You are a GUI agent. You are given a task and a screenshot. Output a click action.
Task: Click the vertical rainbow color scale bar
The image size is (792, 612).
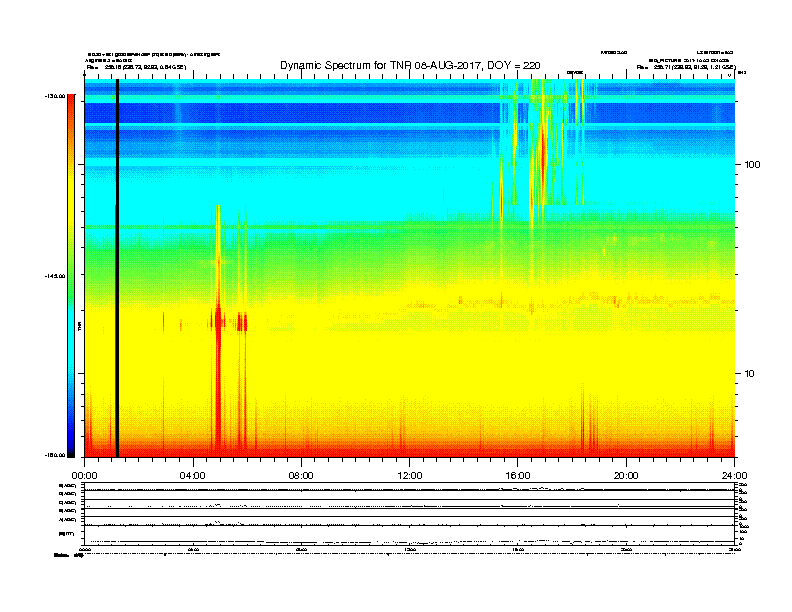(x=71, y=276)
